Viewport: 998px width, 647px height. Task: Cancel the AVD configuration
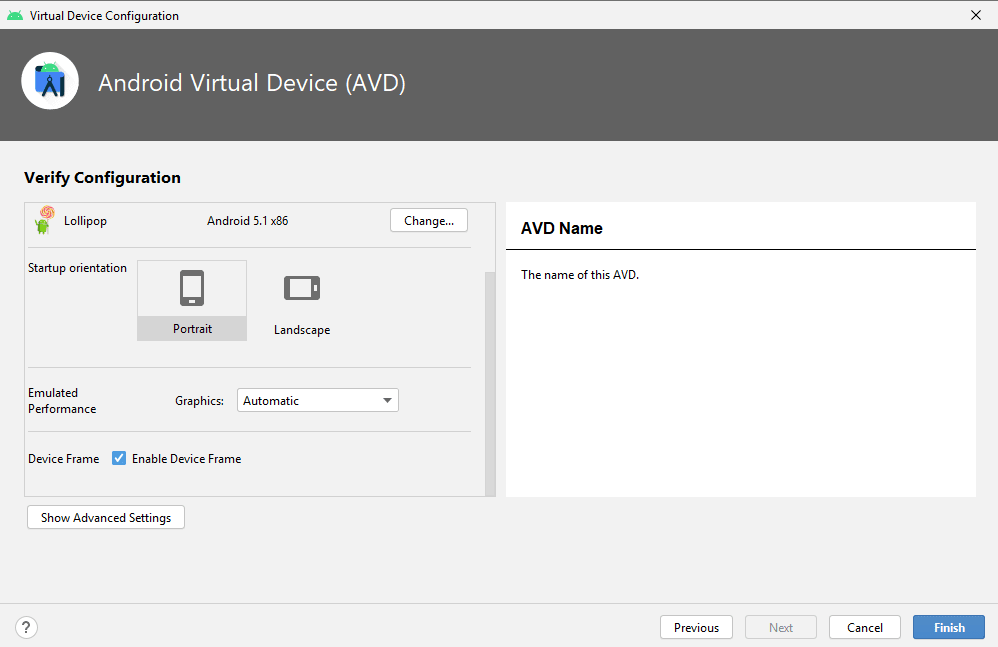point(864,627)
